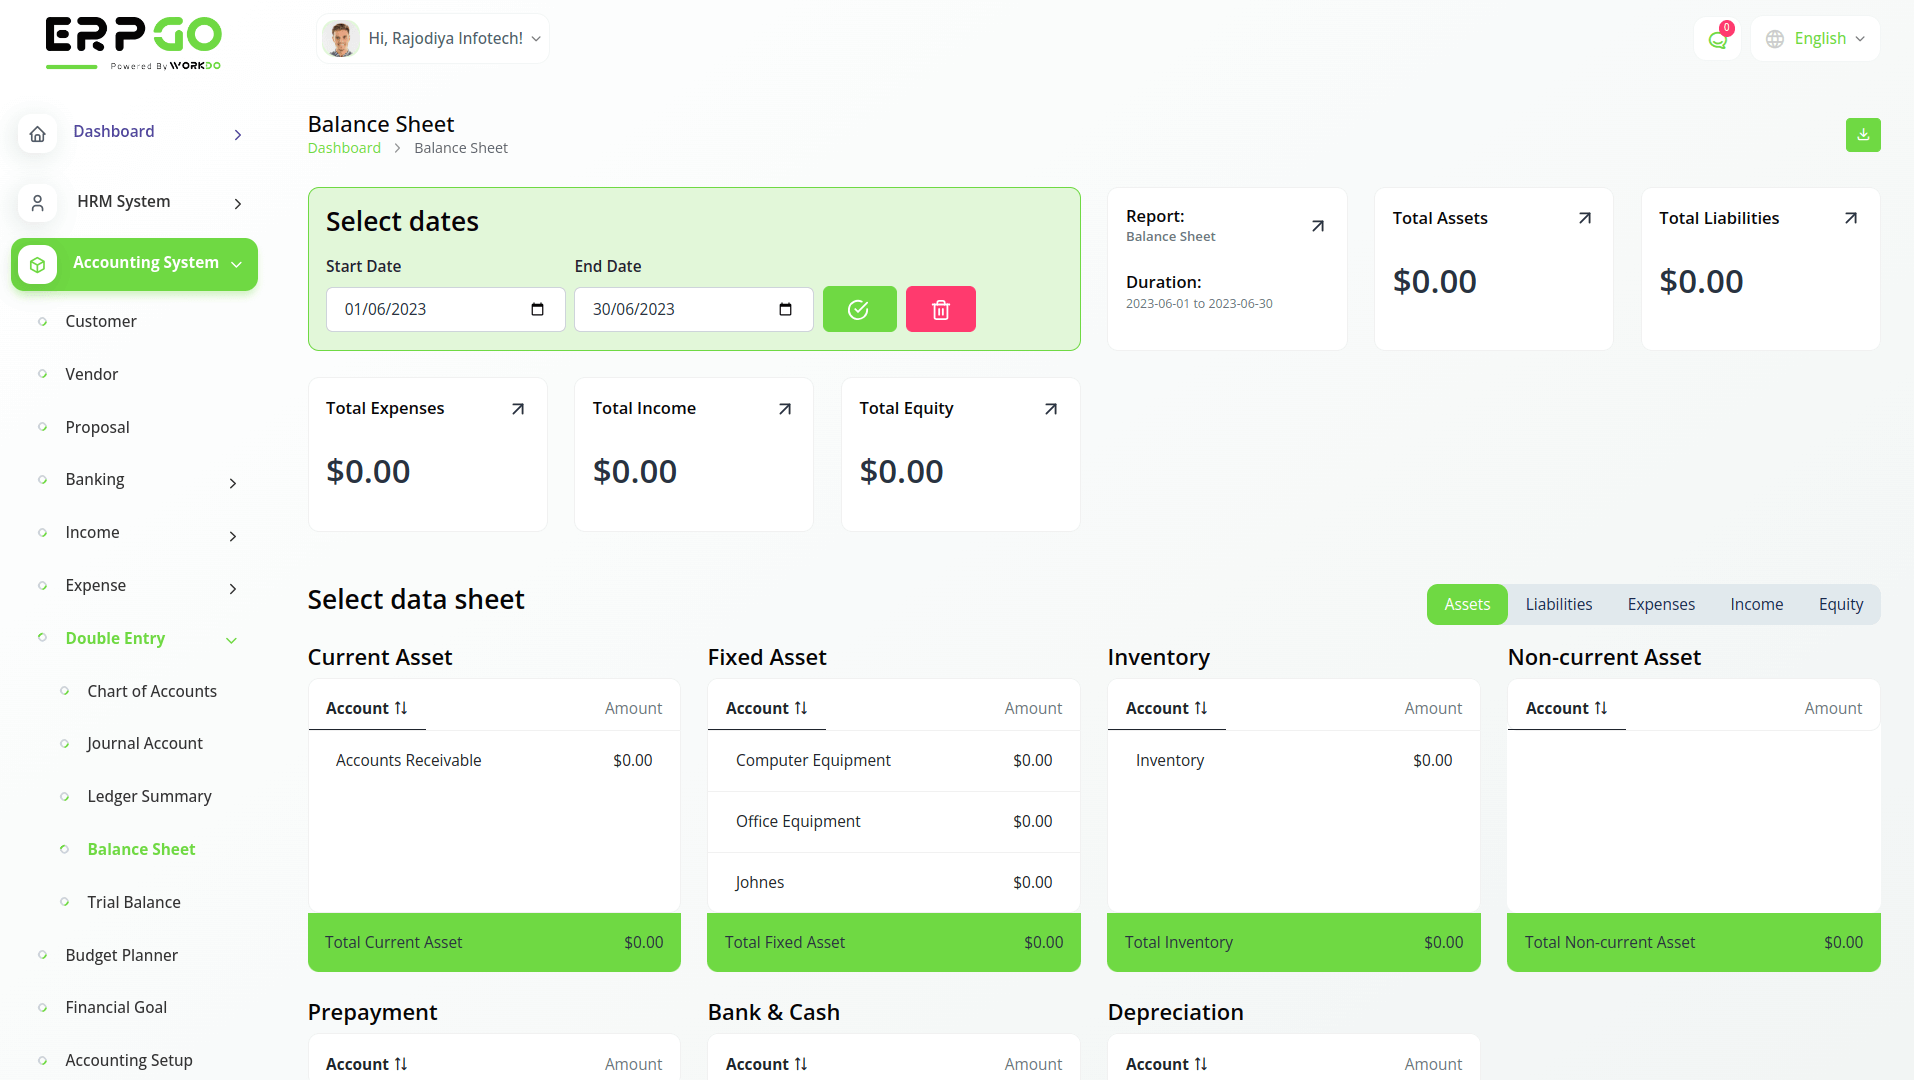Click the Total Liabilities arrow icon
The image size is (1914, 1080).
(1850, 218)
